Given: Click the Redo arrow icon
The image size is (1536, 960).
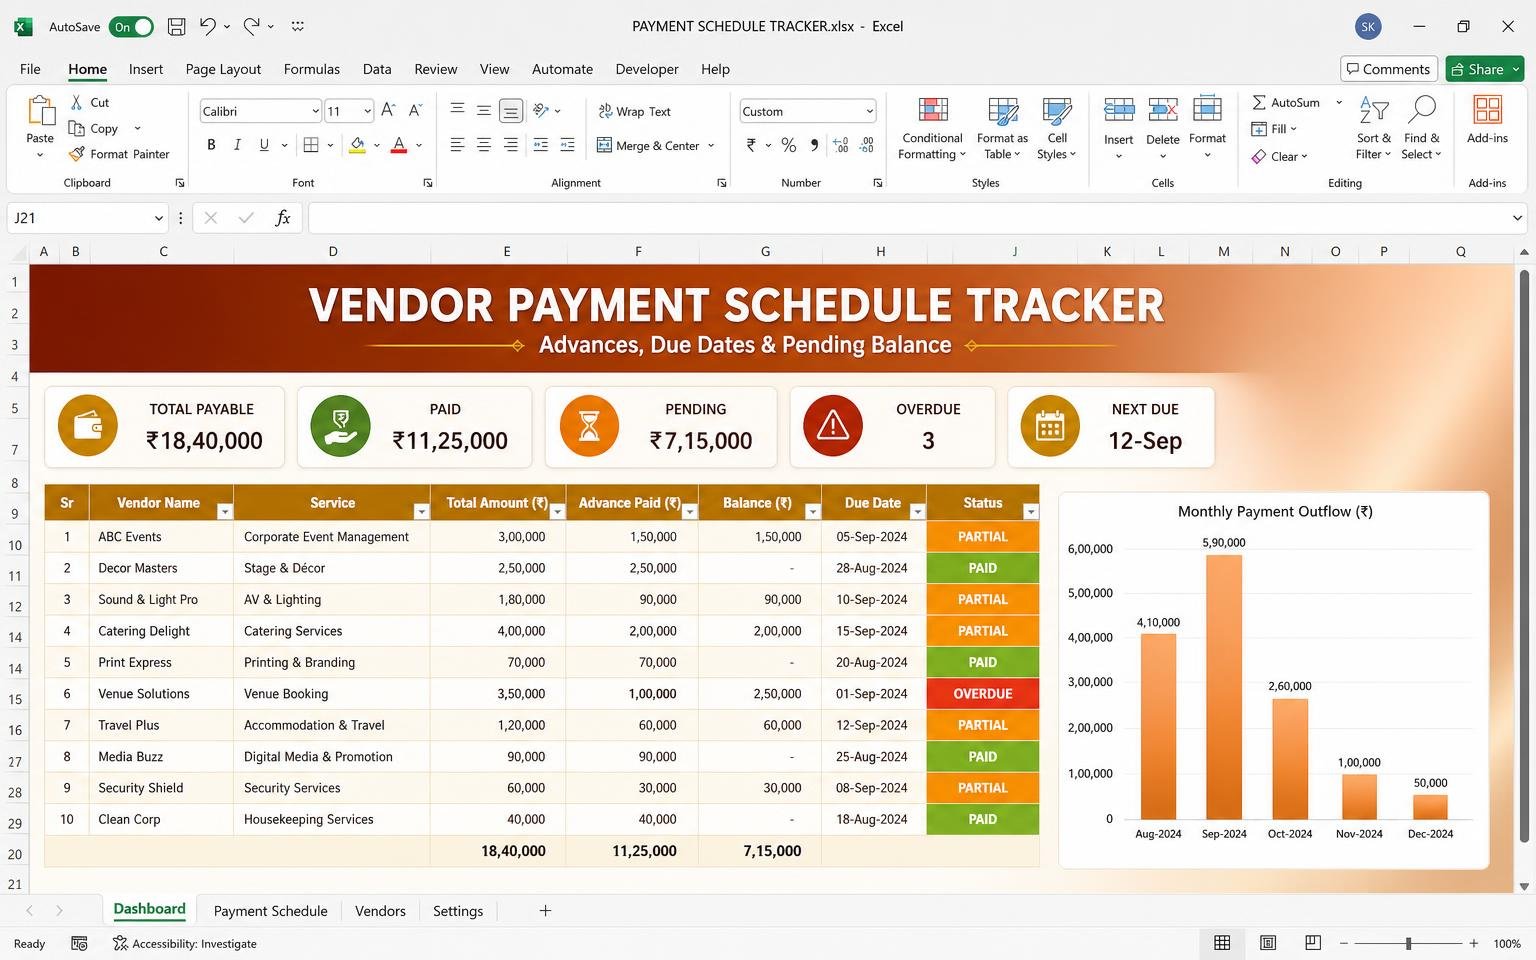Looking at the screenshot, I should pyautogui.click(x=252, y=27).
